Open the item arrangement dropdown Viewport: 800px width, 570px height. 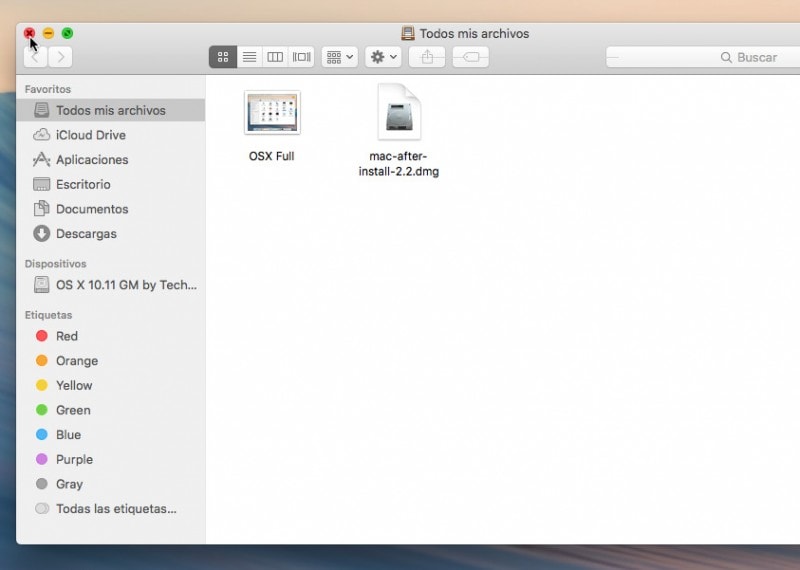(x=340, y=57)
